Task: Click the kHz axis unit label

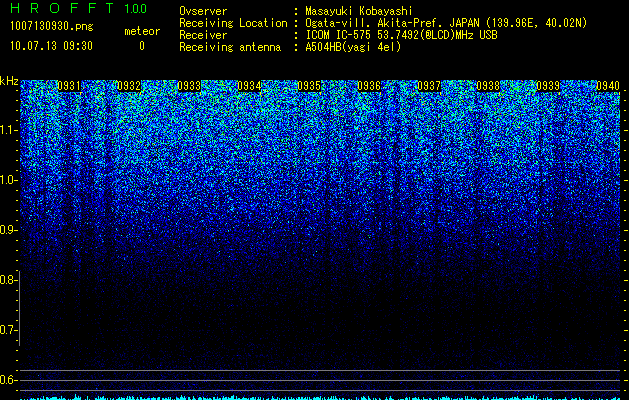Action: coord(9,81)
